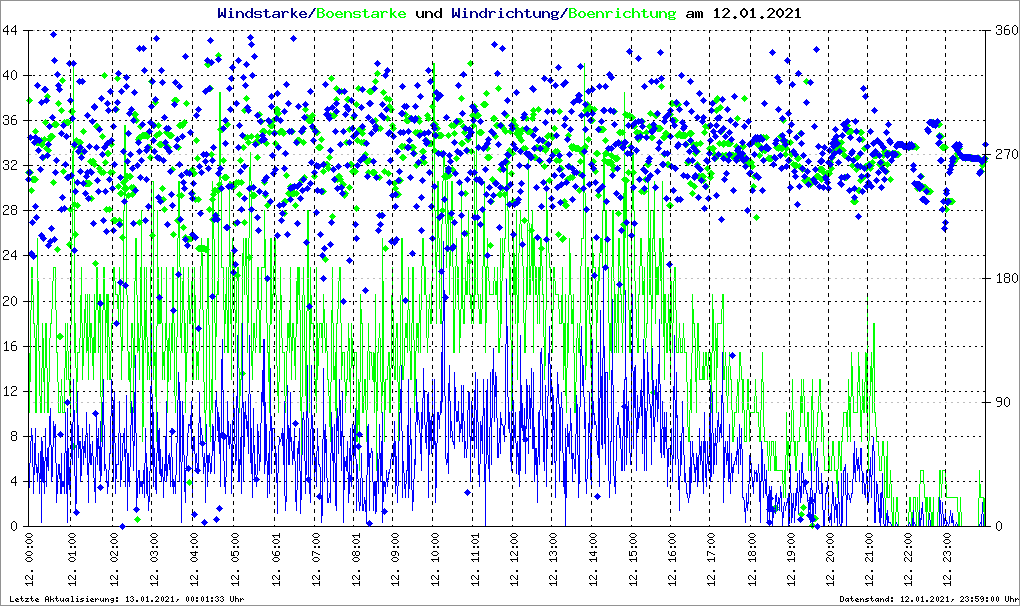Viewport: 1020px width, 606px height.
Task: Click the 16 value on the left axis
Action: (x=12, y=346)
